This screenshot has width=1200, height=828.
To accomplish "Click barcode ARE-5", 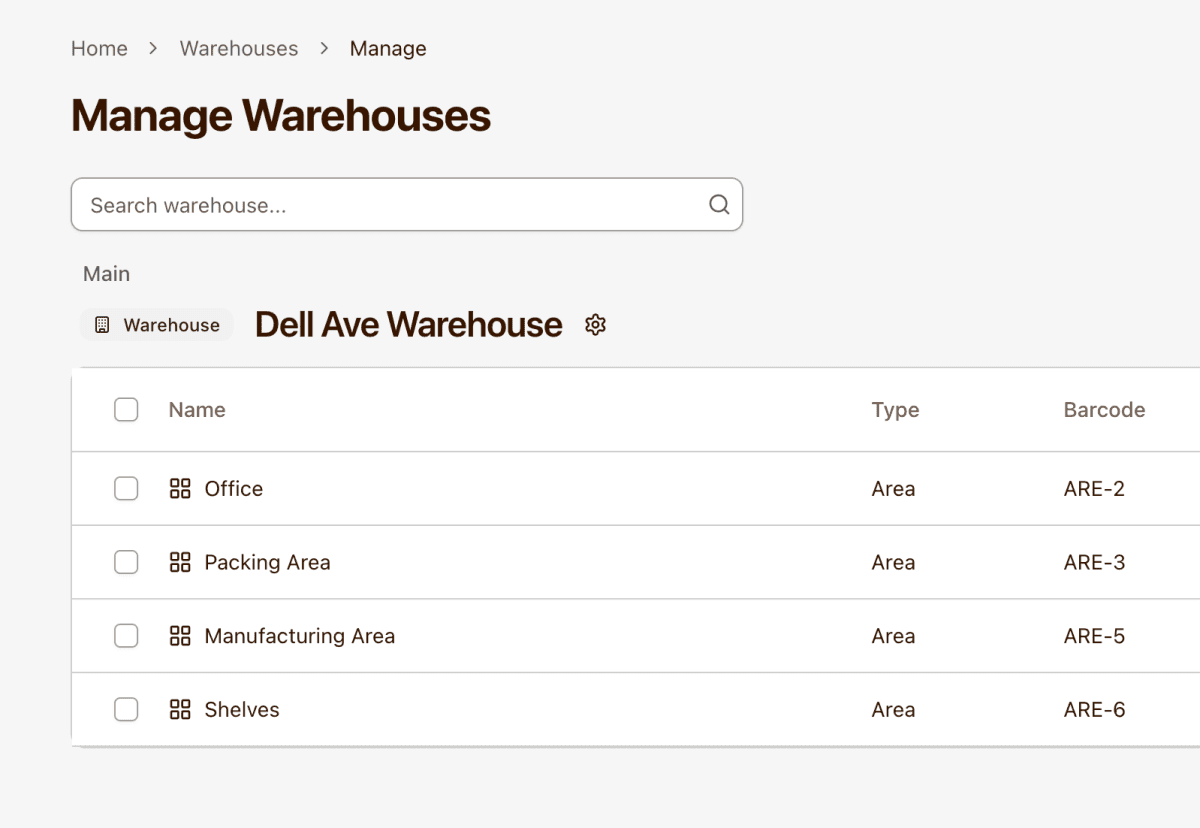I will 1094,636.
